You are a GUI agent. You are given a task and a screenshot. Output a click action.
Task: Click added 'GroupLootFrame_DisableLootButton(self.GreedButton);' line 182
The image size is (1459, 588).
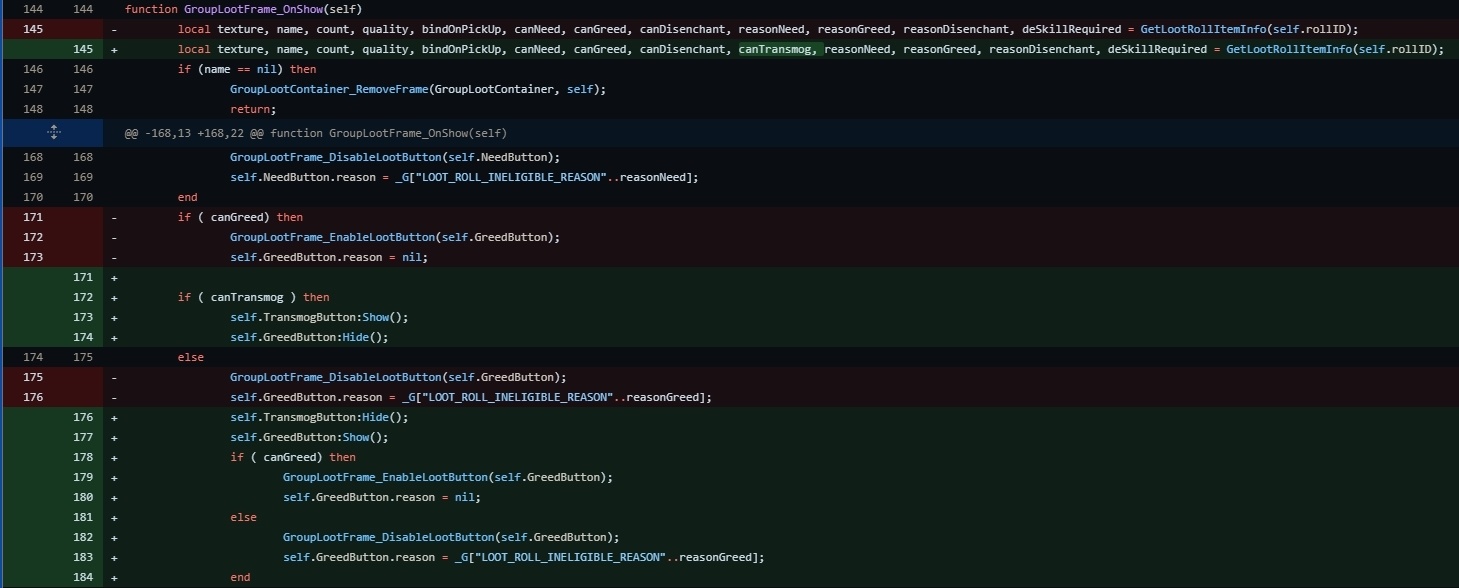[x=452, y=537]
